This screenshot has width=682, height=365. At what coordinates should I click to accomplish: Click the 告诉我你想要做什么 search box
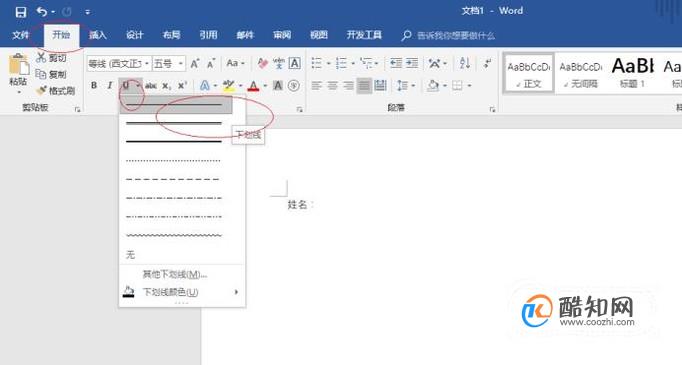click(455, 36)
